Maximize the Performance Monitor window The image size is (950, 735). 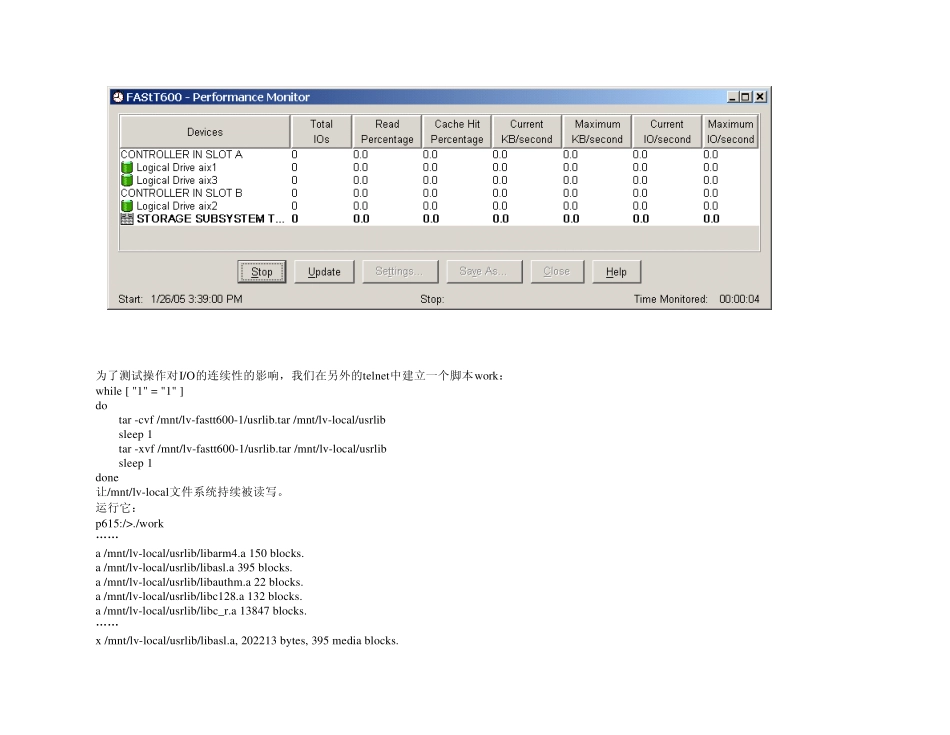click(x=746, y=97)
